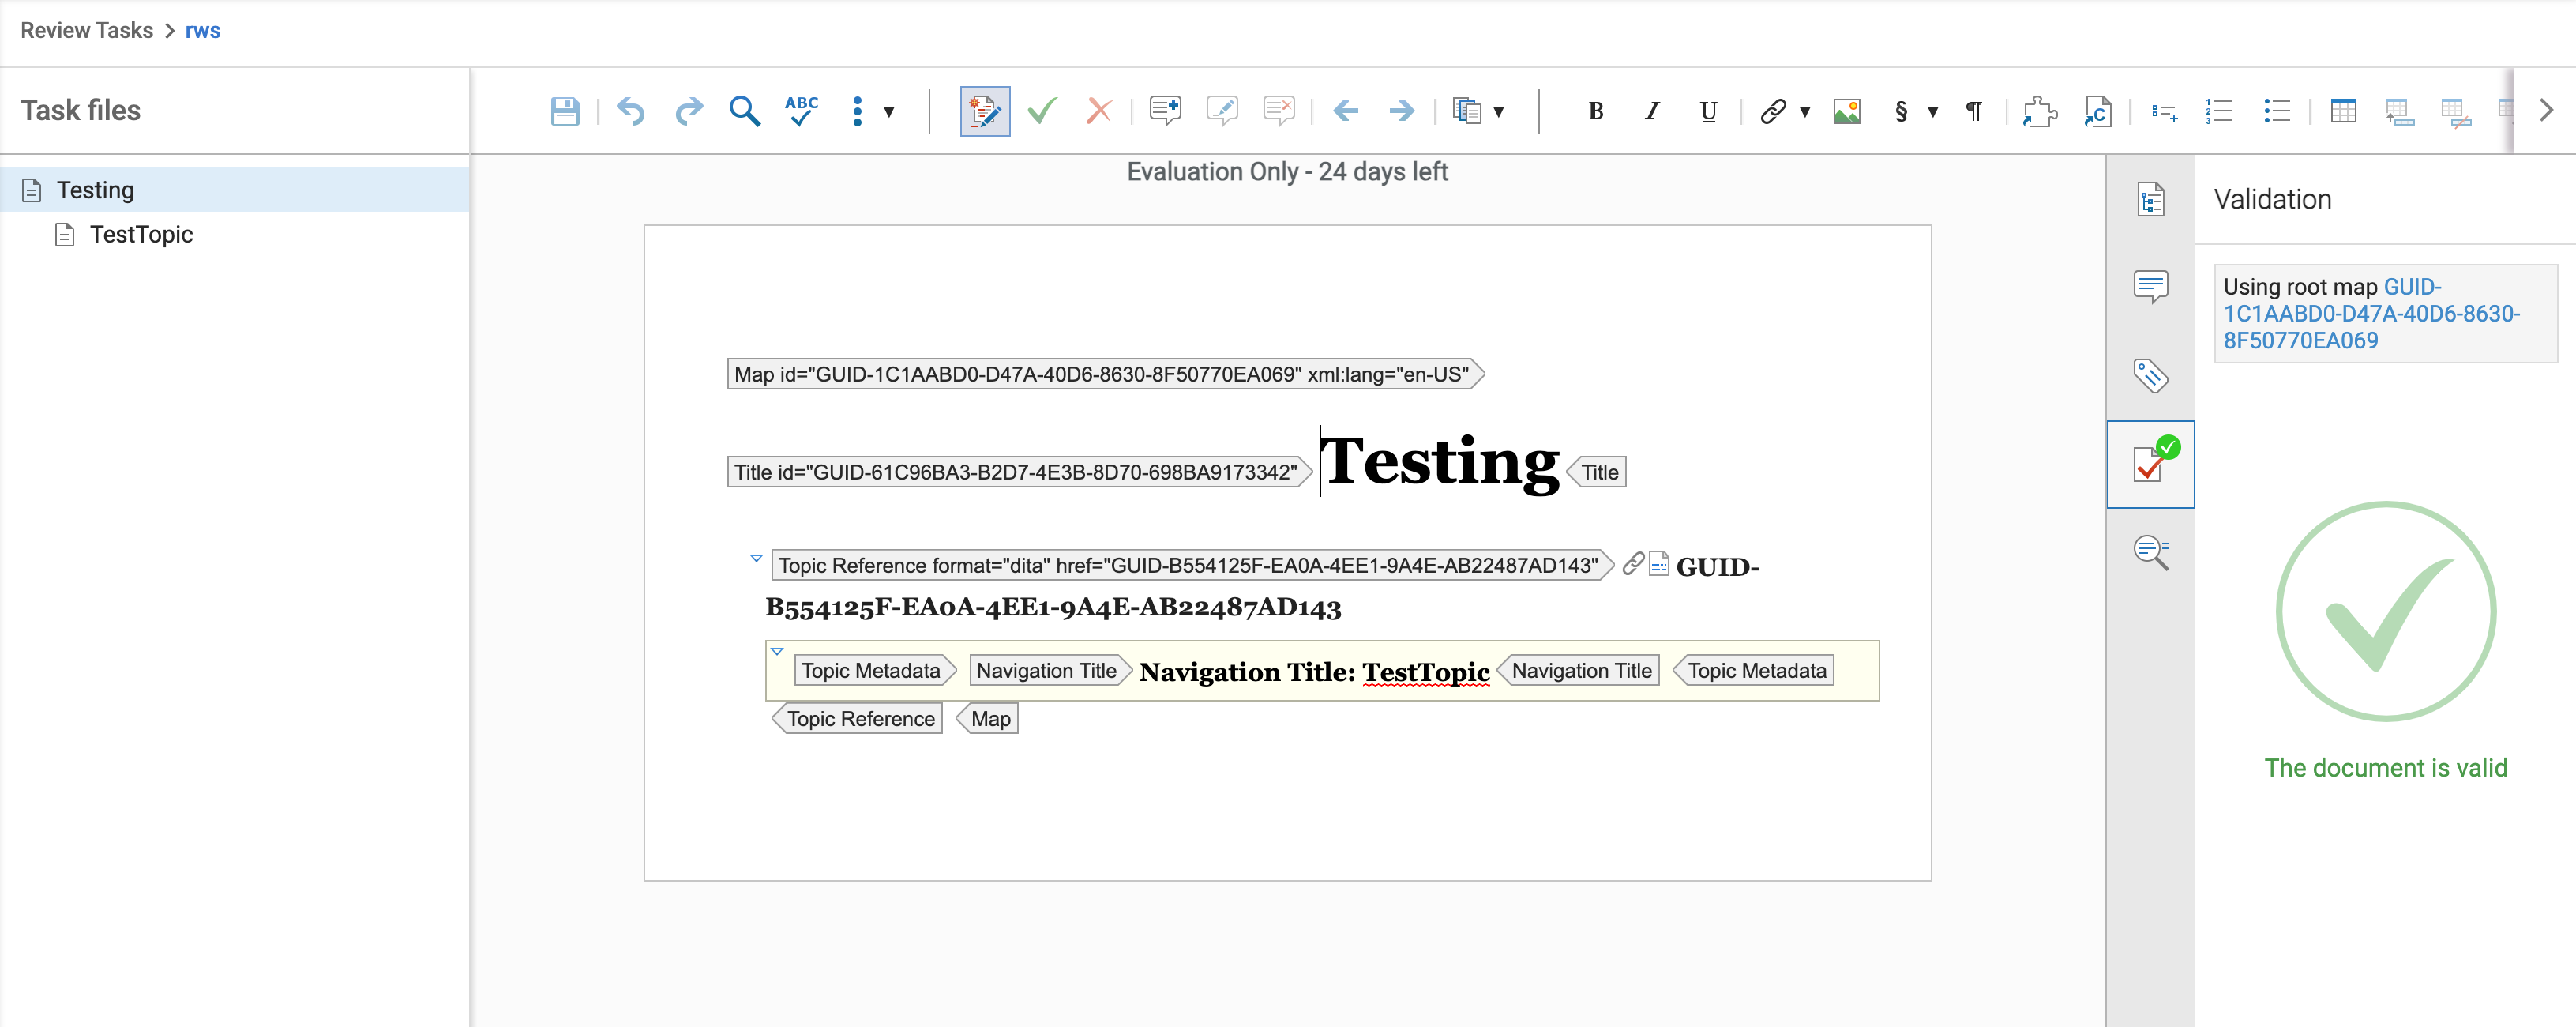Insert a table
Screen dimensions: 2576x1027
[2343, 111]
